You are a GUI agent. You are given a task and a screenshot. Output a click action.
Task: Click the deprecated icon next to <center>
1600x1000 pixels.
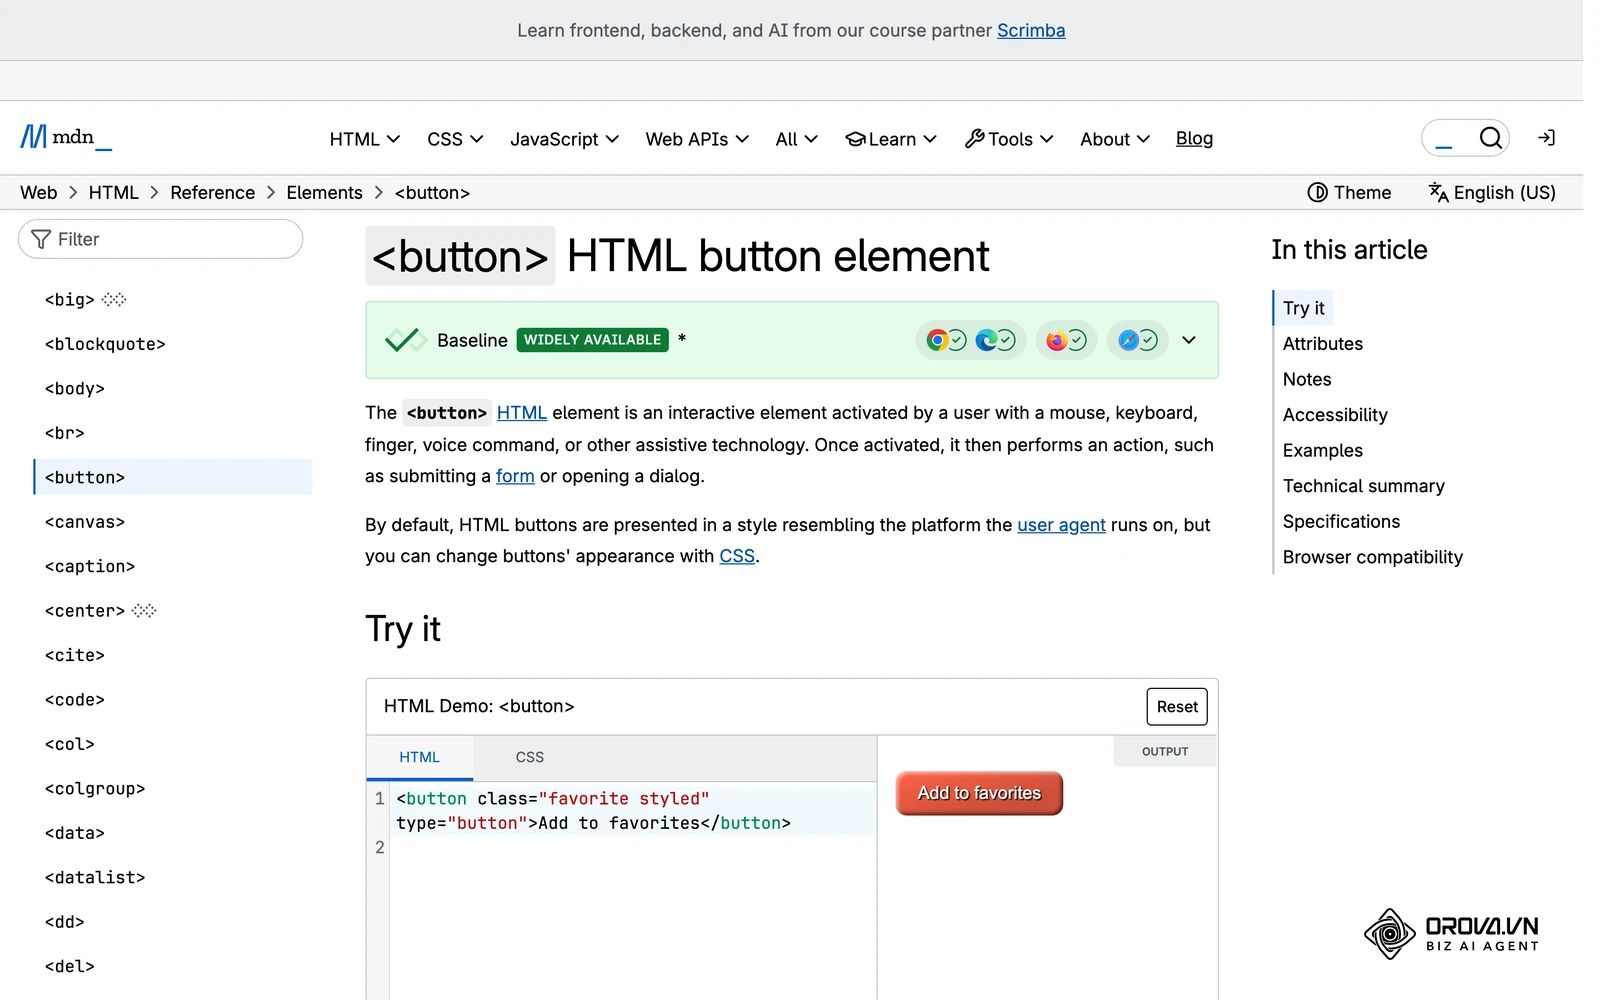(144, 610)
